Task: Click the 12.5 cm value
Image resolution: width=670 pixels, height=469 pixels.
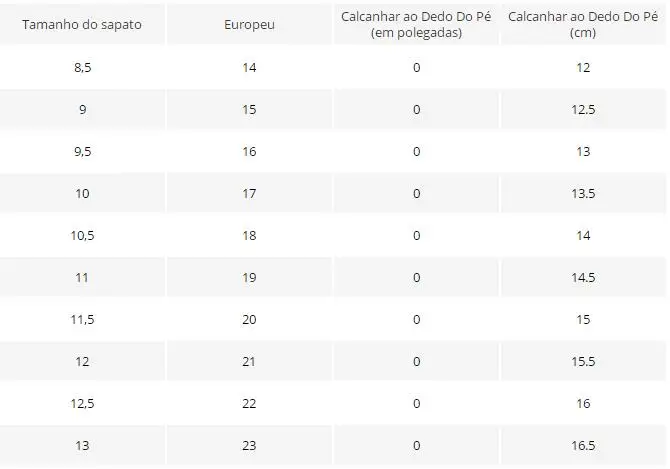Action: pyautogui.click(x=583, y=110)
